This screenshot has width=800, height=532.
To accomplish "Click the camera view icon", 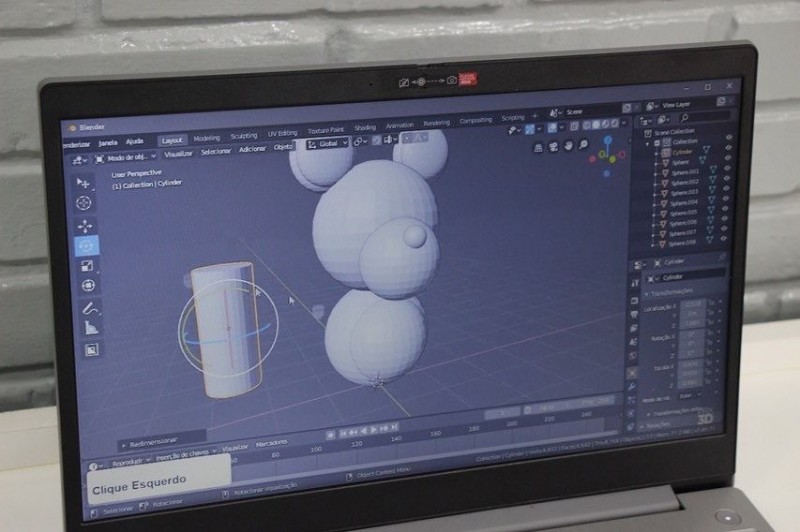I will tap(554, 147).
